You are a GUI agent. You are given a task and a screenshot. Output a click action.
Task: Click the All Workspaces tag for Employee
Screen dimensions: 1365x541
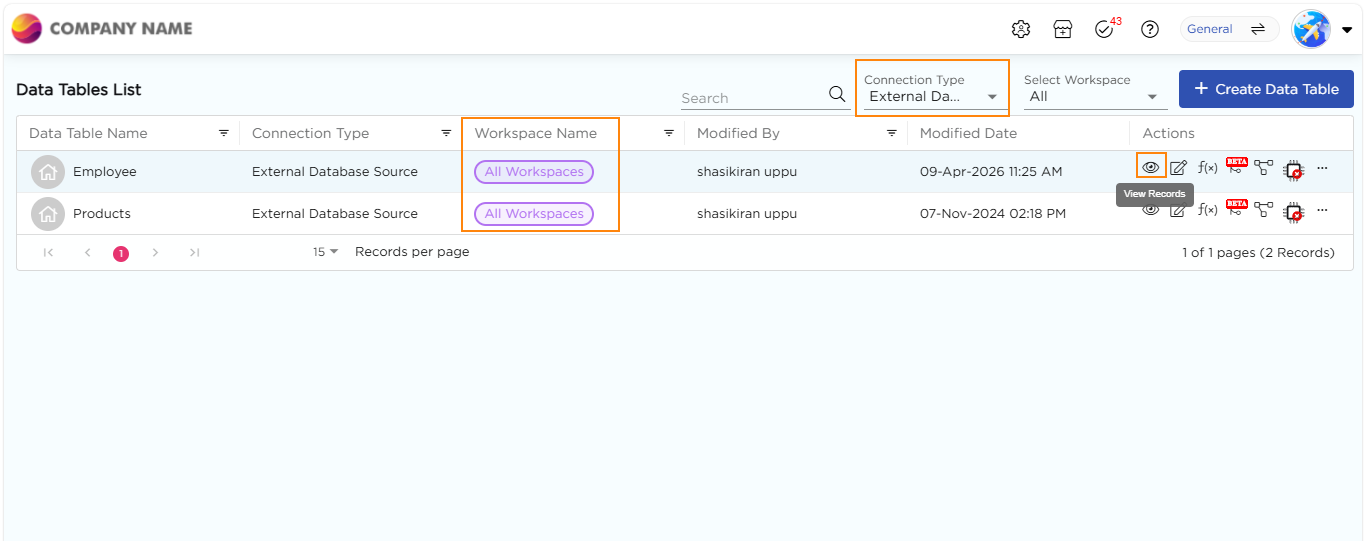click(534, 172)
